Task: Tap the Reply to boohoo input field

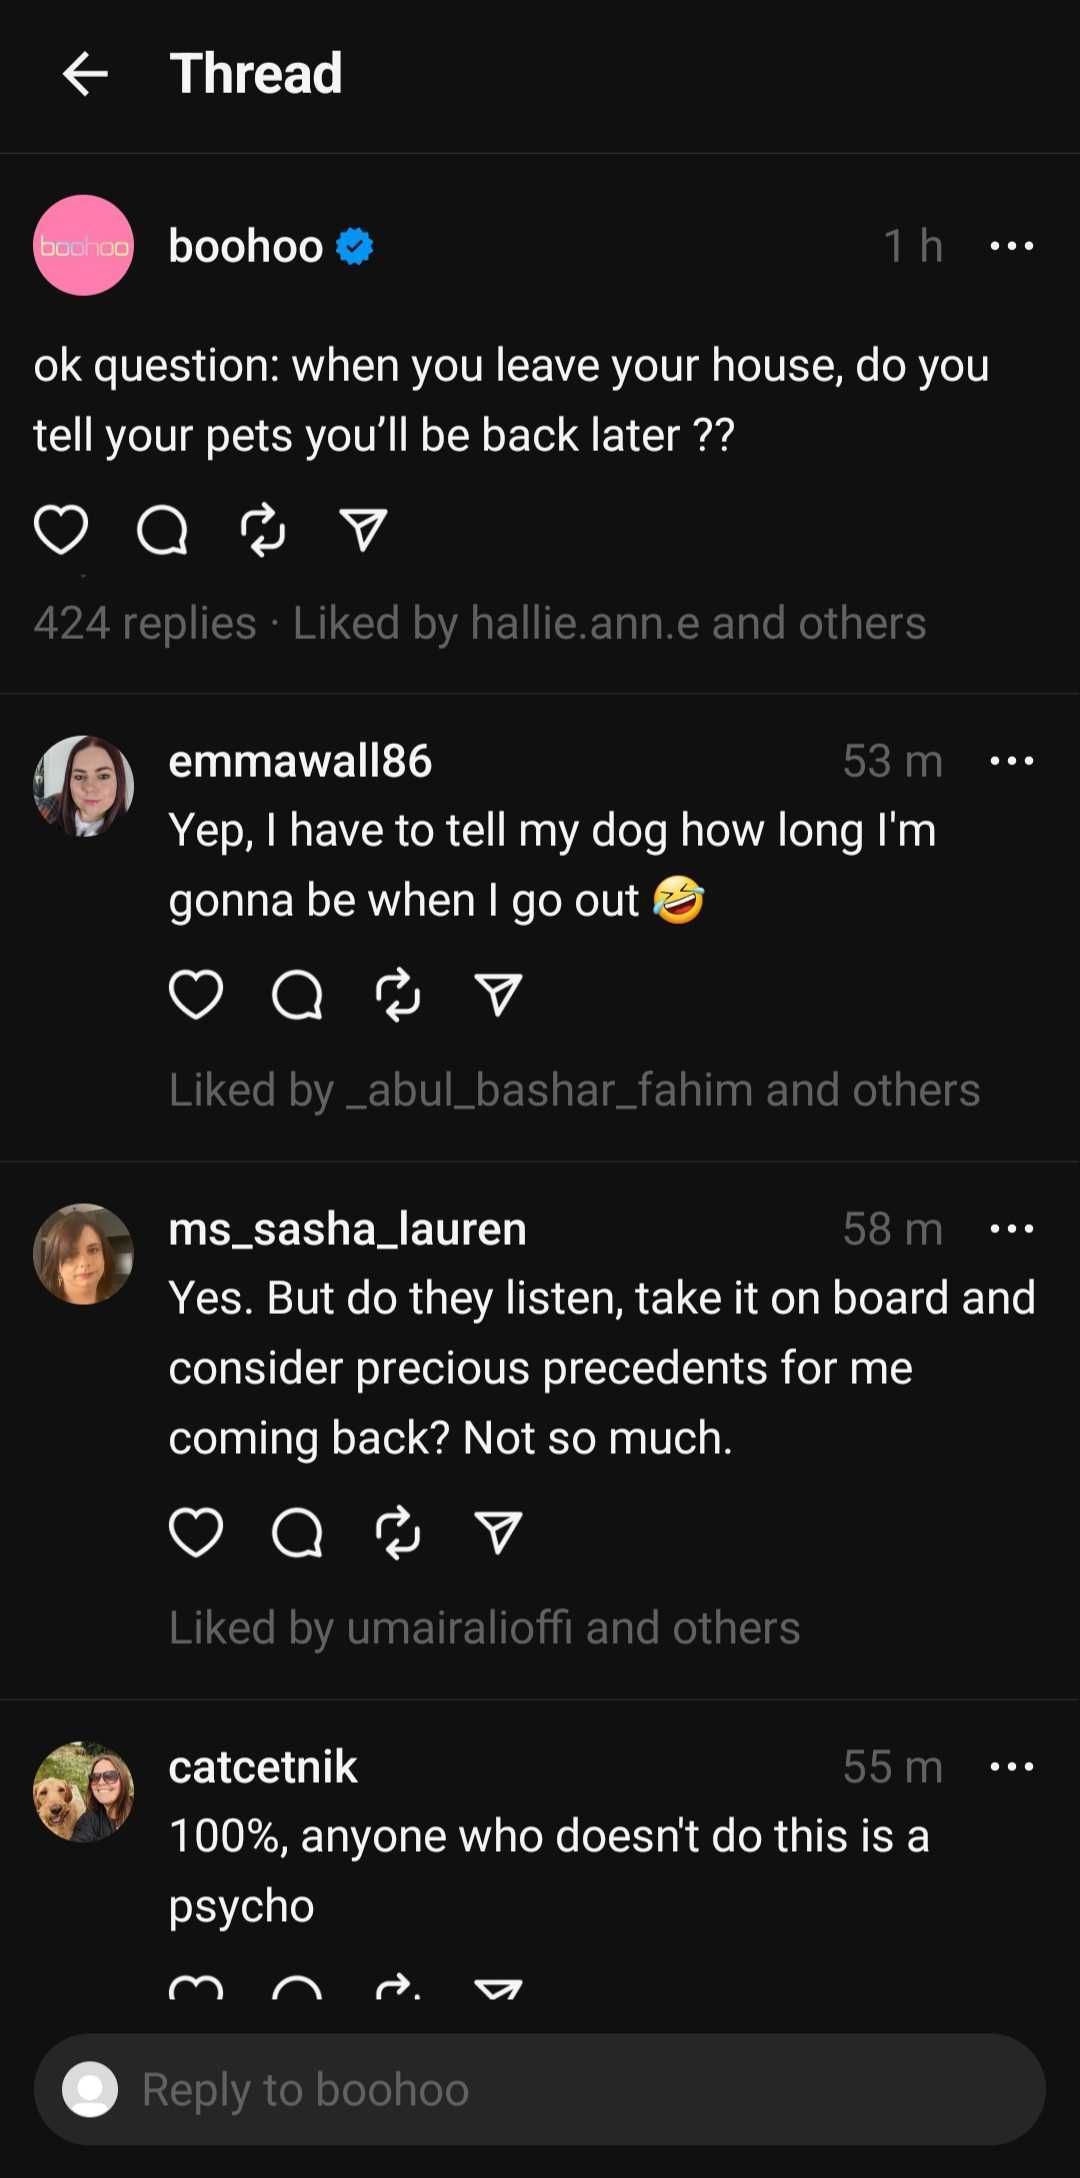Action: 540,2089
